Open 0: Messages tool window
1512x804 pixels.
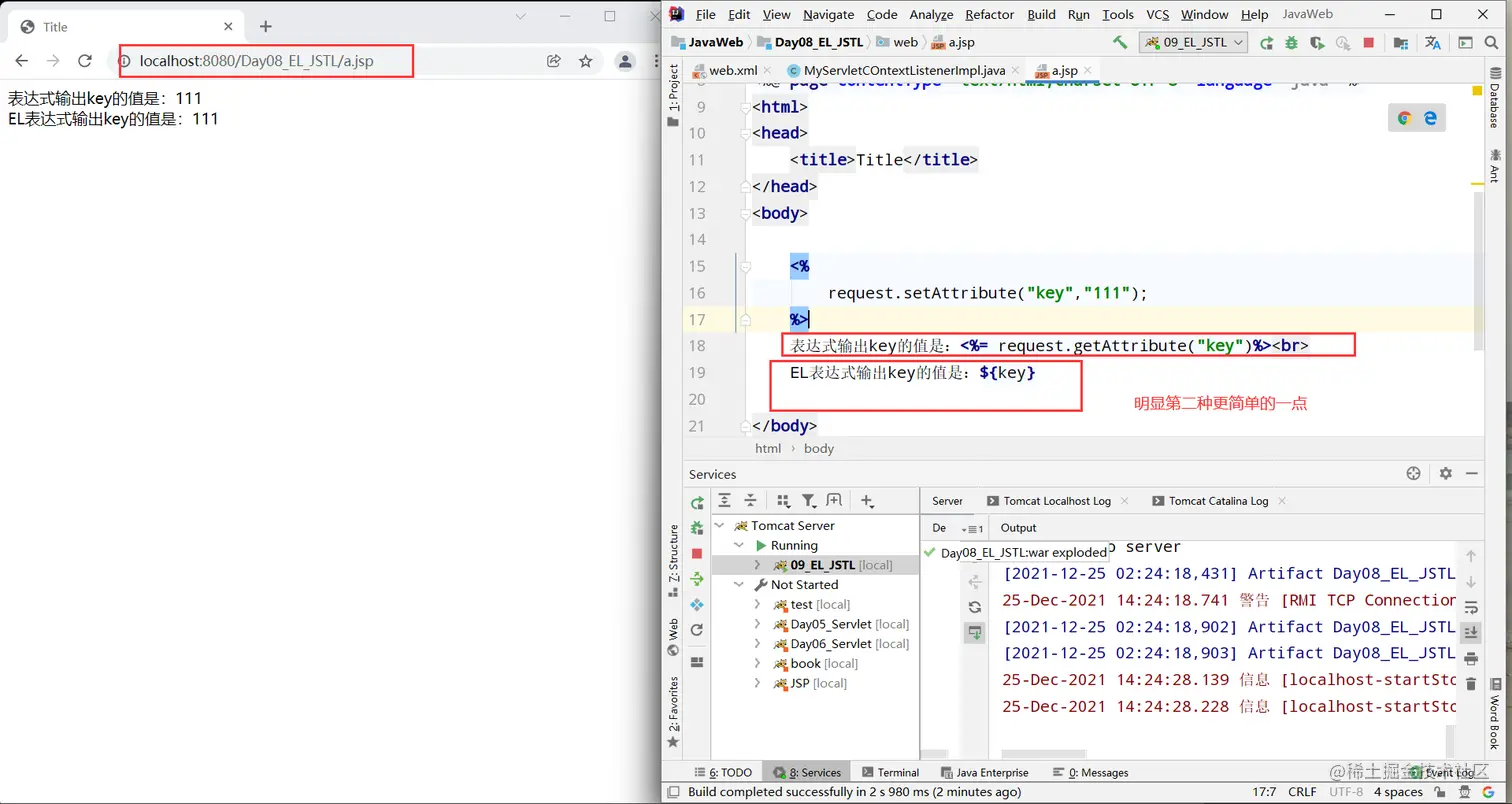coord(1089,773)
